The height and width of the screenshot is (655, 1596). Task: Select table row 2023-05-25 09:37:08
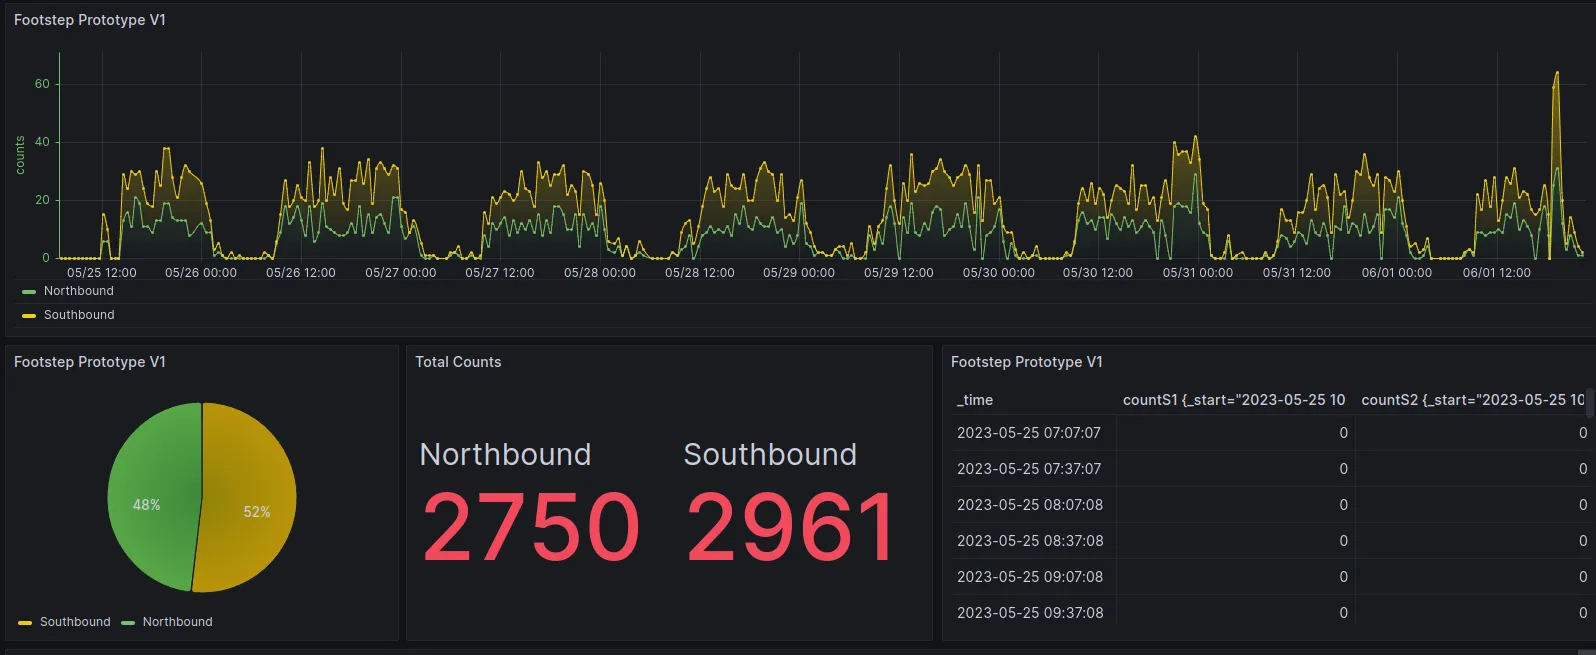point(1270,611)
